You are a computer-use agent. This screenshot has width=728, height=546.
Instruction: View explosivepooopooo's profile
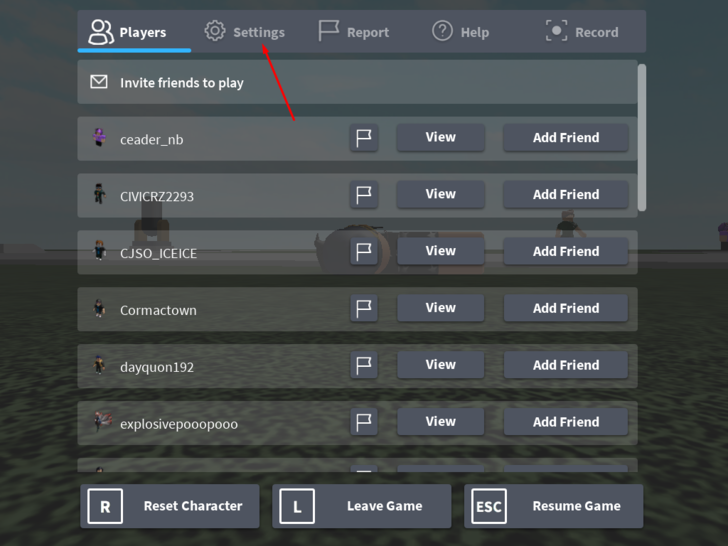[441, 422]
